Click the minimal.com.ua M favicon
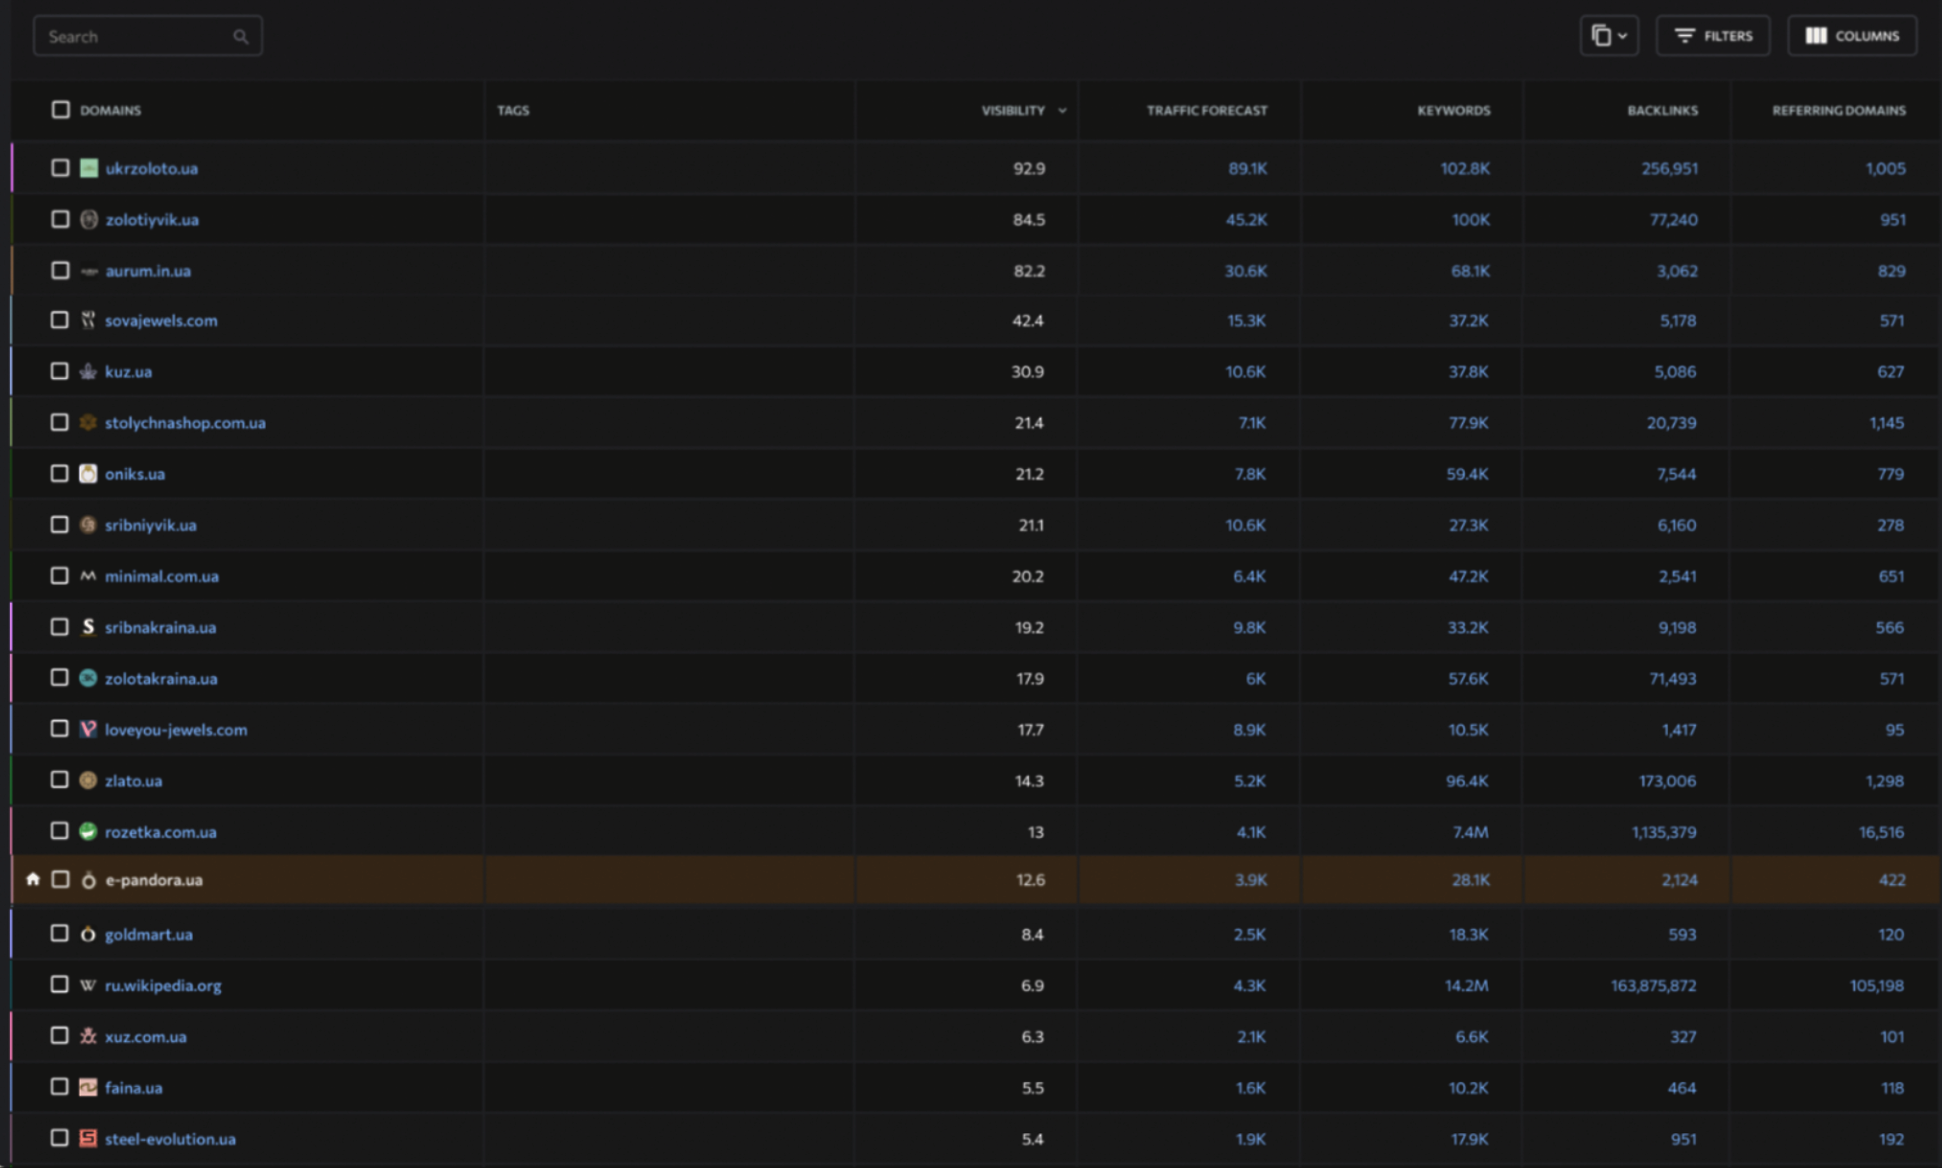 [88, 576]
